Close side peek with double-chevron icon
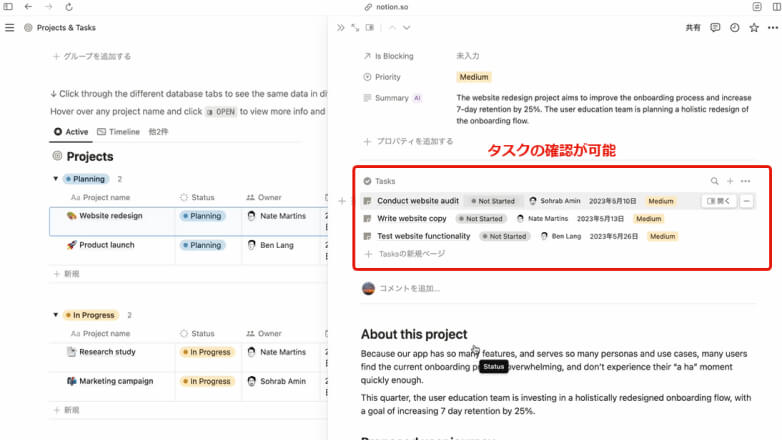 tap(341, 28)
